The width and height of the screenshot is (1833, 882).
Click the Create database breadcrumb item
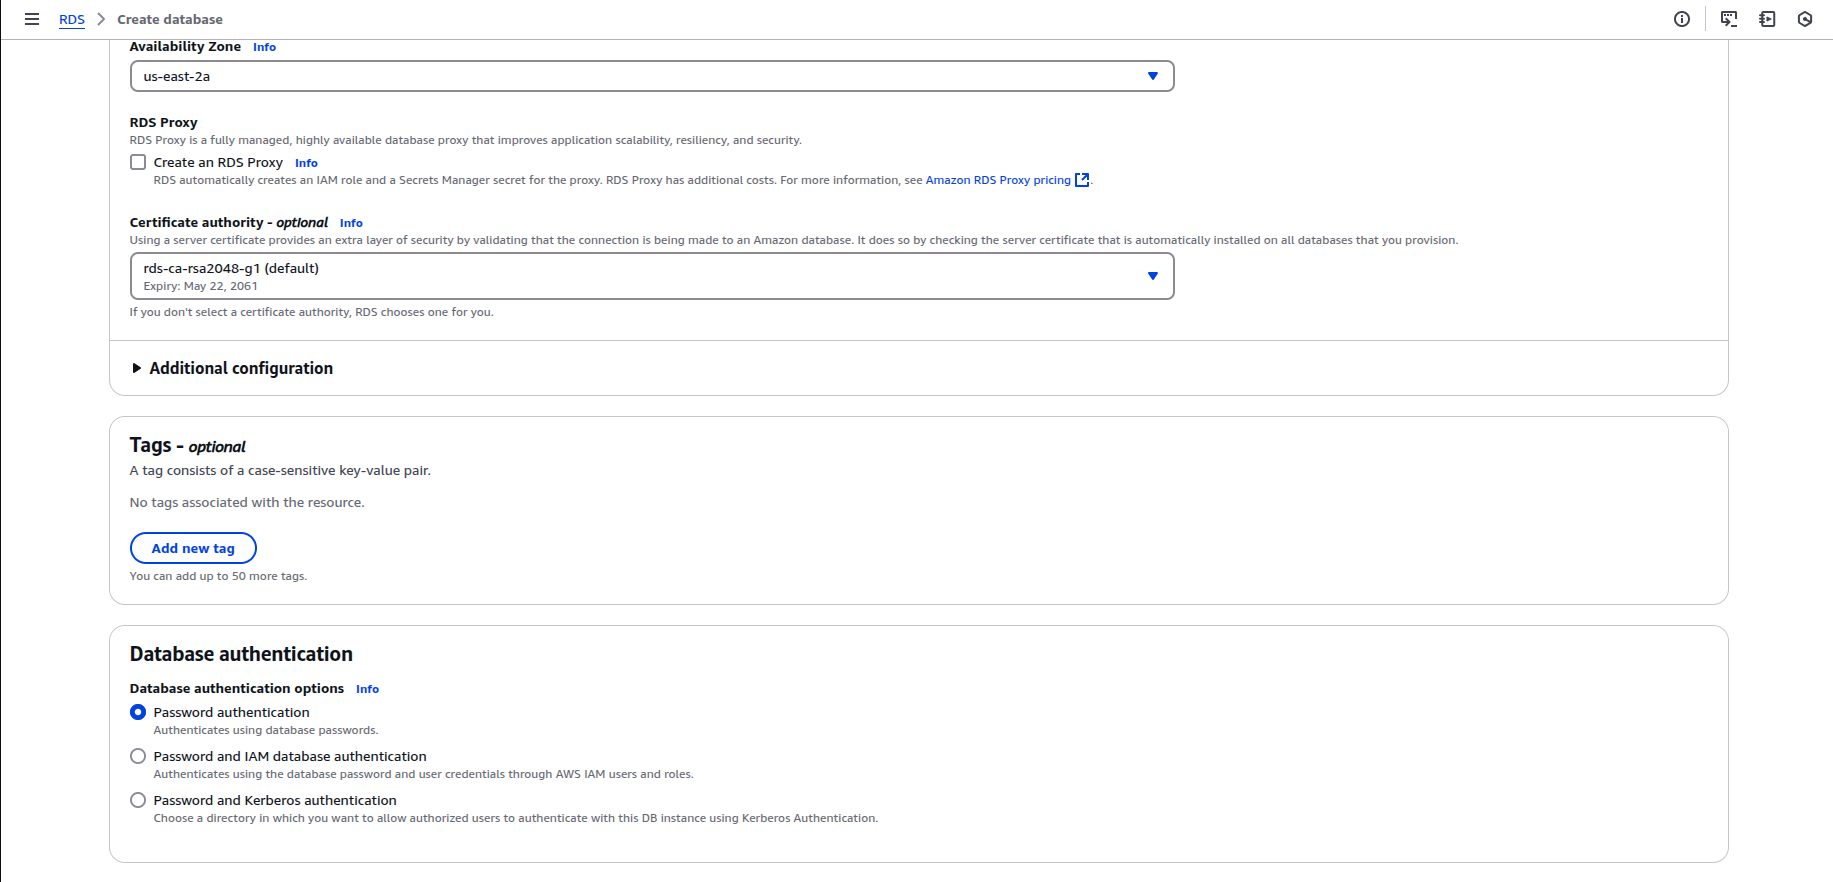pyautogui.click(x=170, y=19)
